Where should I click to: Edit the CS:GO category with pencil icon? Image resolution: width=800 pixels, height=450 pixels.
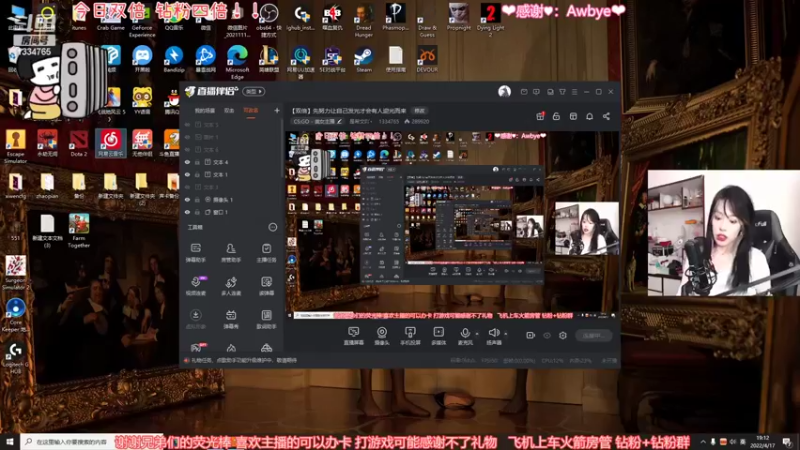(339, 121)
